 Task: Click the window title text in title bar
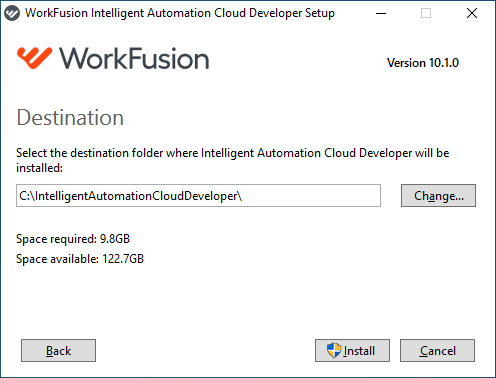(180, 13)
